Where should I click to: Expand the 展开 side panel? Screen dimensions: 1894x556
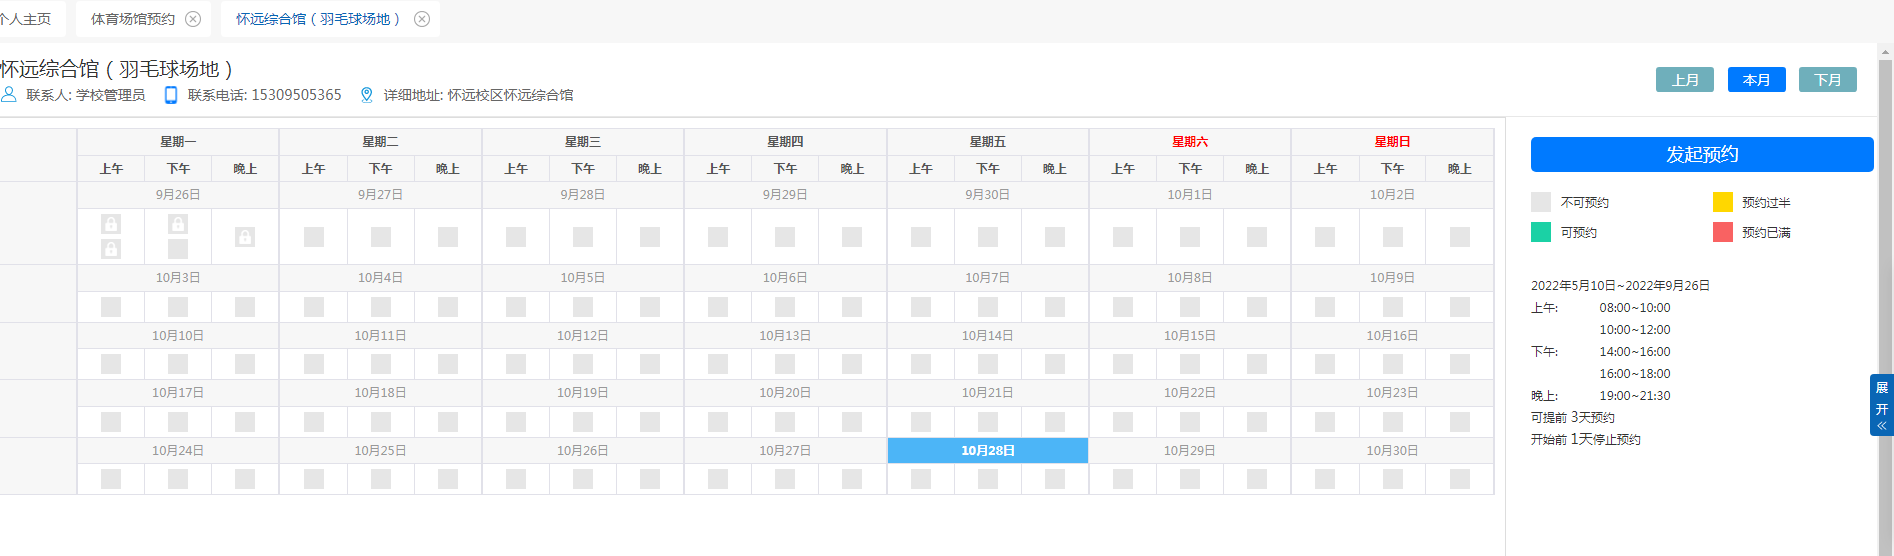coord(1881,405)
